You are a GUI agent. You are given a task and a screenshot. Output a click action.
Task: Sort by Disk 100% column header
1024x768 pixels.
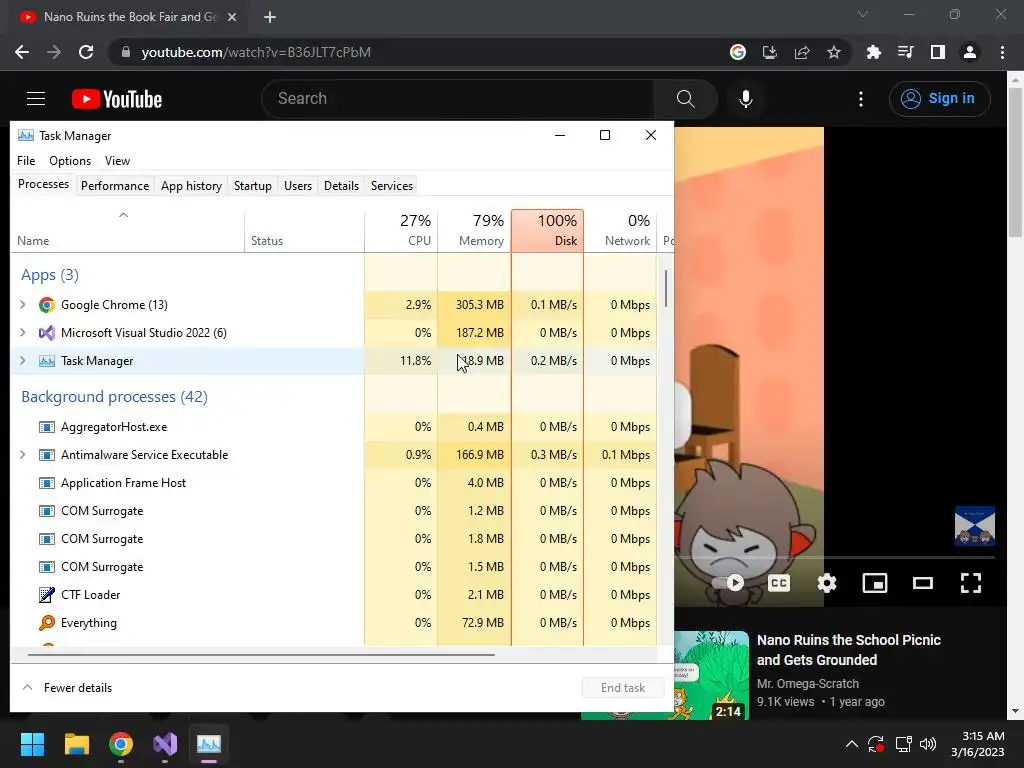(x=547, y=231)
